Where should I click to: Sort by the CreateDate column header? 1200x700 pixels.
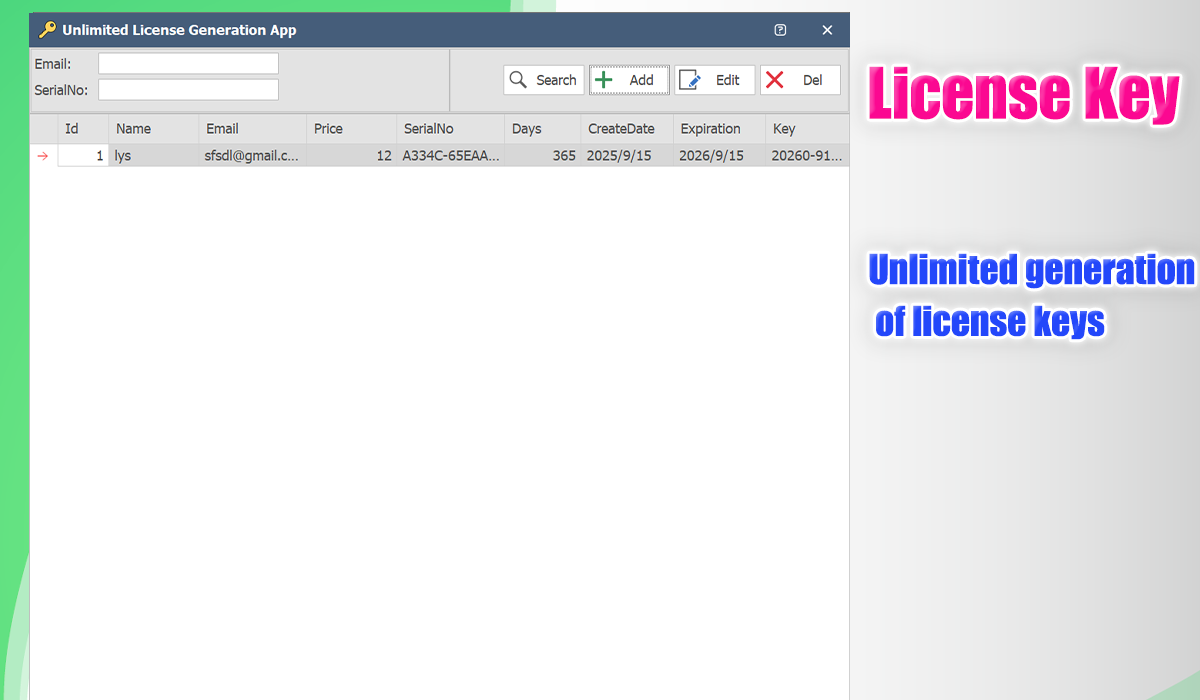[627, 129]
